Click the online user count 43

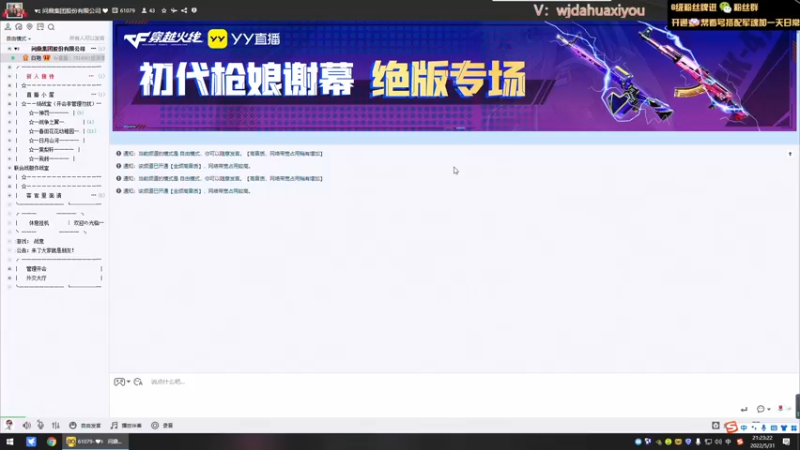pos(148,10)
